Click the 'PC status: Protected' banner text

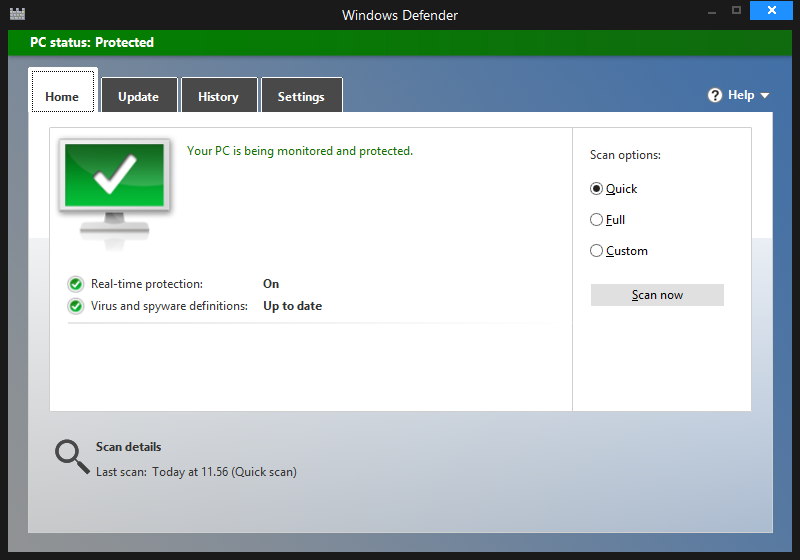click(x=92, y=42)
